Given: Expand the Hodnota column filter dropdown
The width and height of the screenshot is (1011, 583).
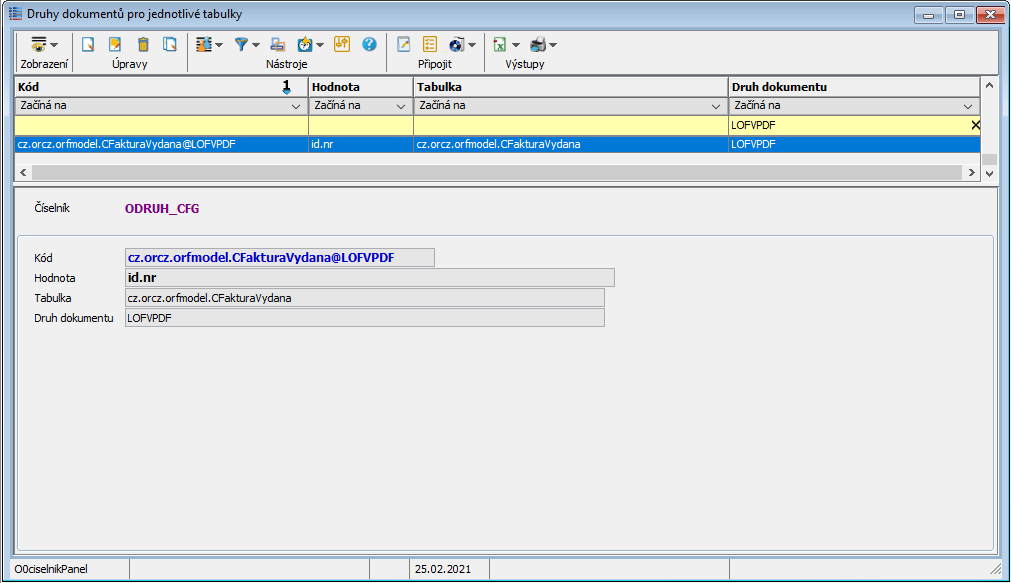Looking at the screenshot, I should (401, 106).
